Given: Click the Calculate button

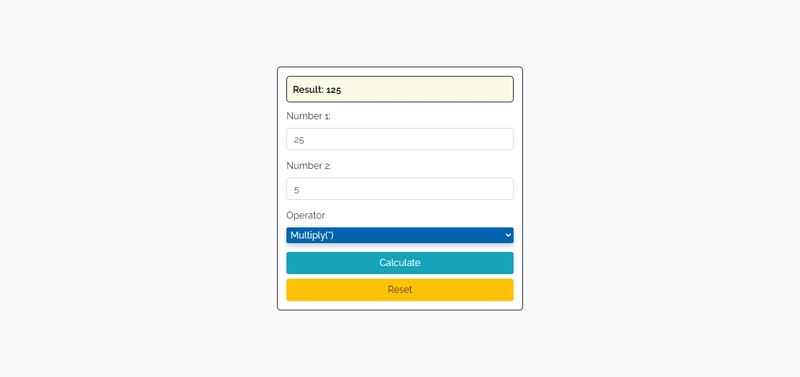Looking at the screenshot, I should pos(399,263).
